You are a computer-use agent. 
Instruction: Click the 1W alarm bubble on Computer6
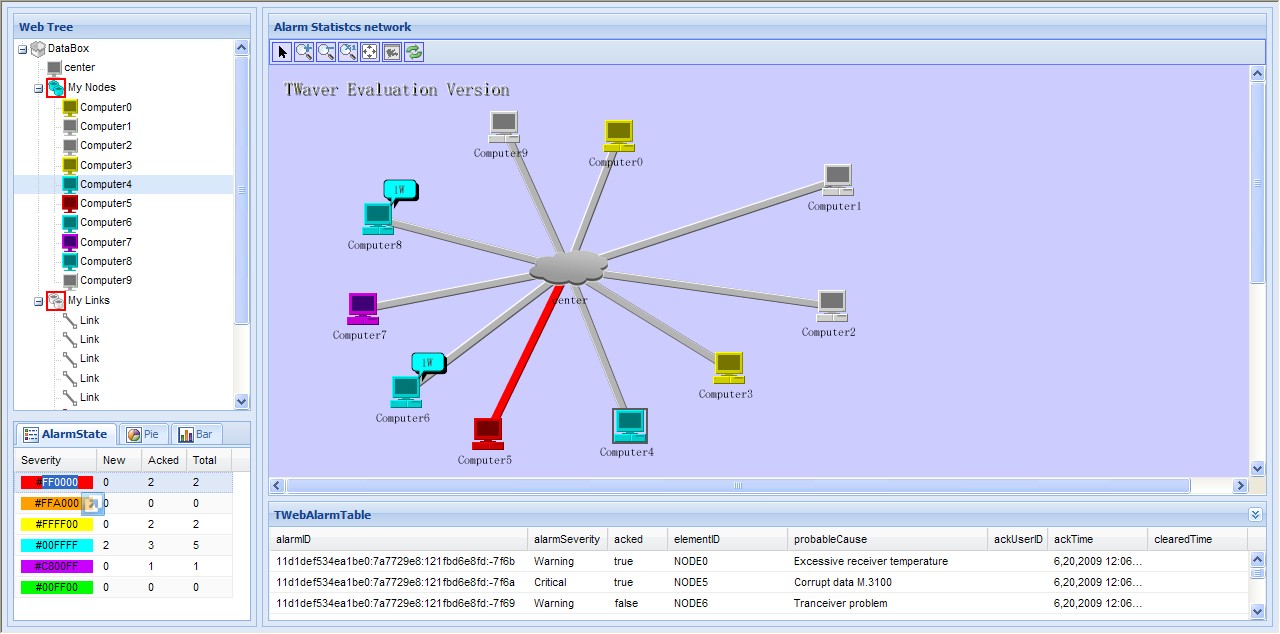(x=428, y=365)
